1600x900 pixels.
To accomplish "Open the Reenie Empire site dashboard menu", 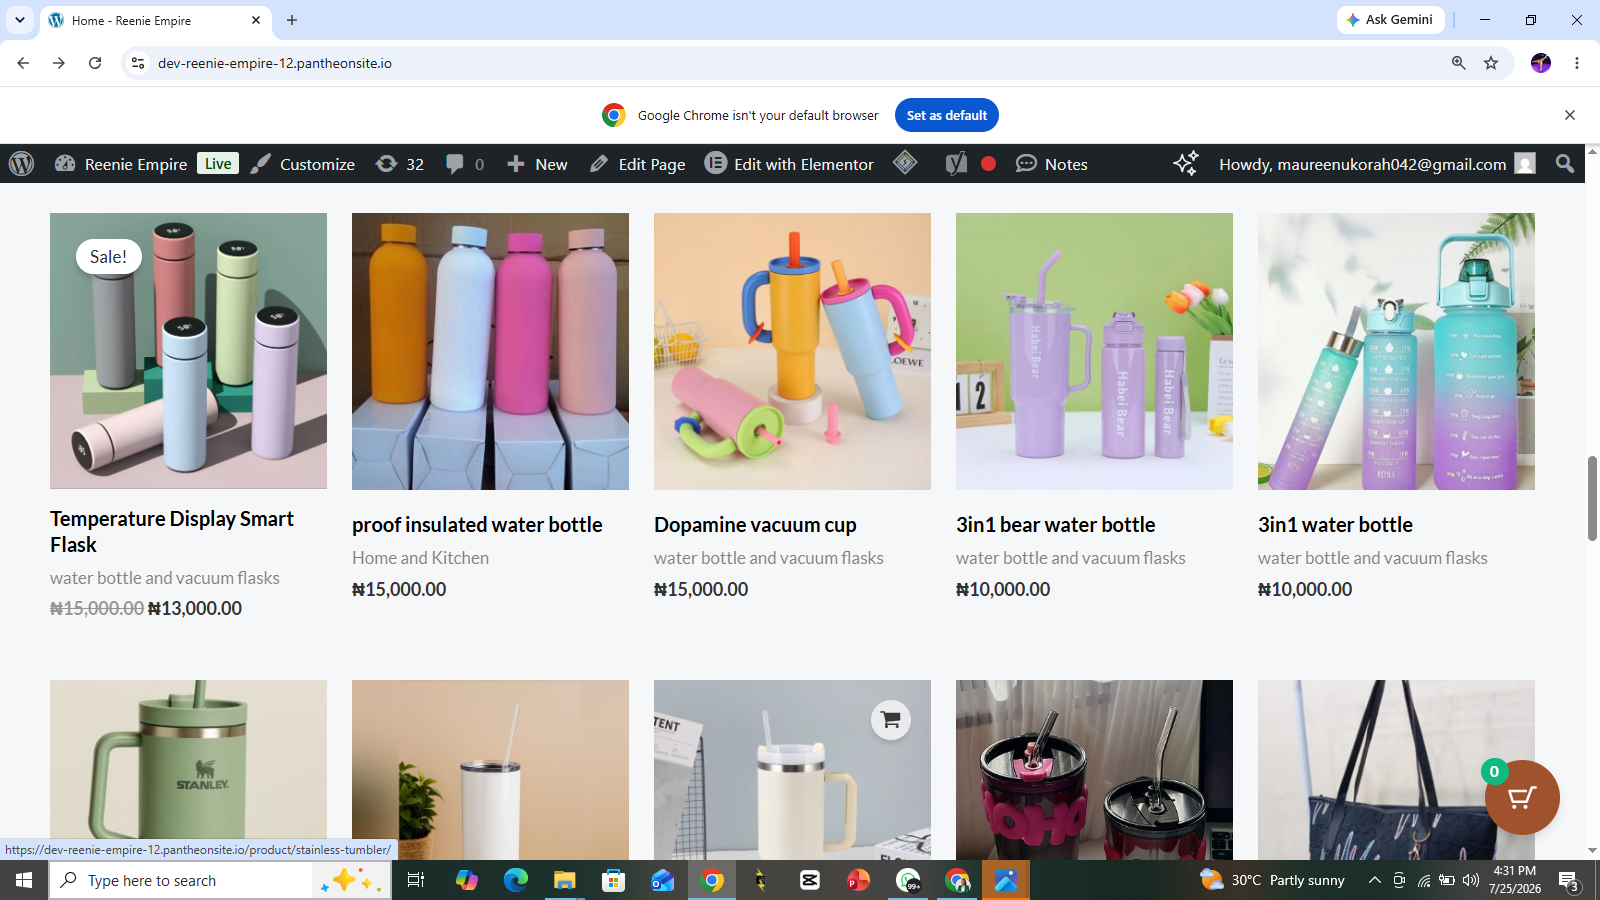I will [121, 164].
